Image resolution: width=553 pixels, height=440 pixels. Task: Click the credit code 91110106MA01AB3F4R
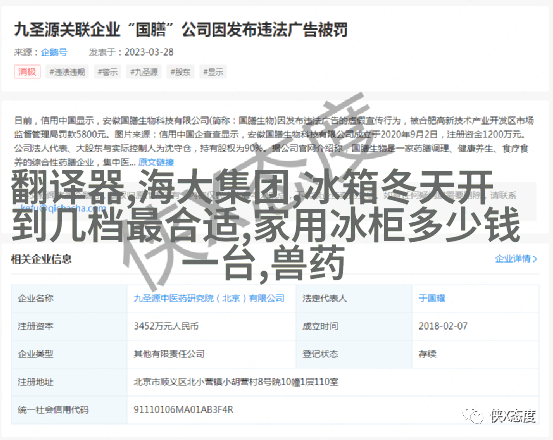pyautogui.click(x=183, y=410)
